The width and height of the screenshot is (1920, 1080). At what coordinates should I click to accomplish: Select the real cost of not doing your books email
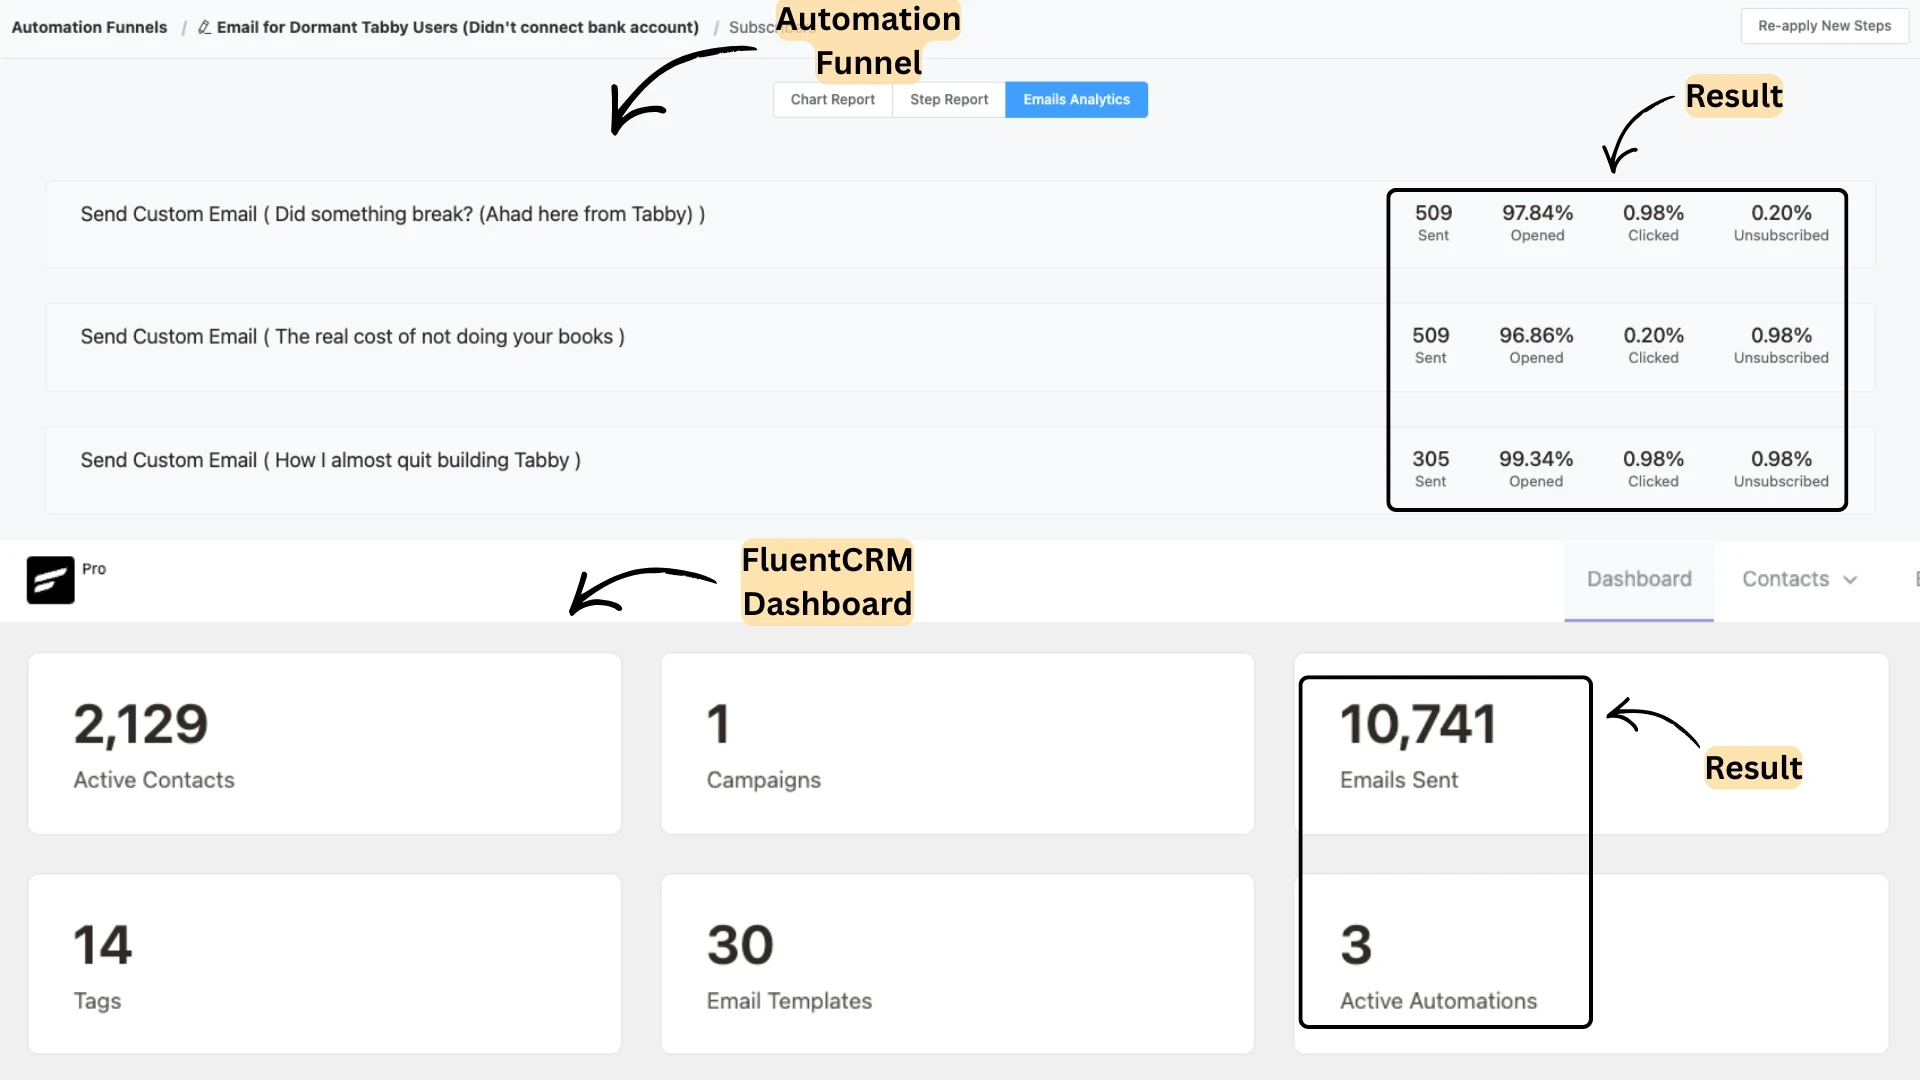[352, 337]
